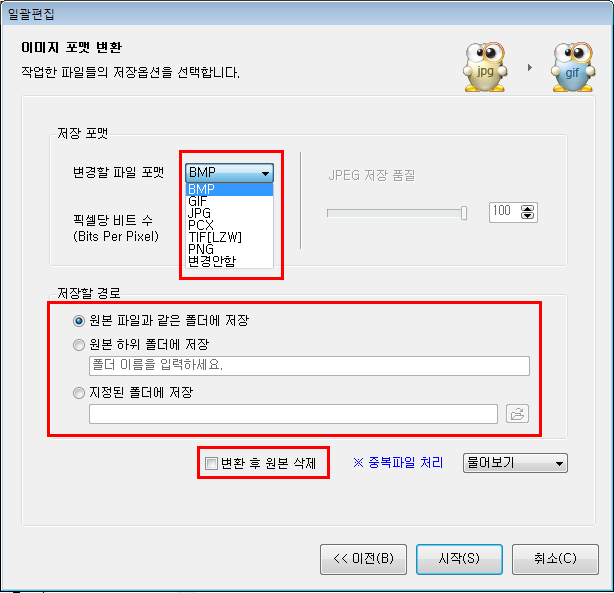Click the 시작(S) start button
The image size is (614, 593).
[x=459, y=559]
